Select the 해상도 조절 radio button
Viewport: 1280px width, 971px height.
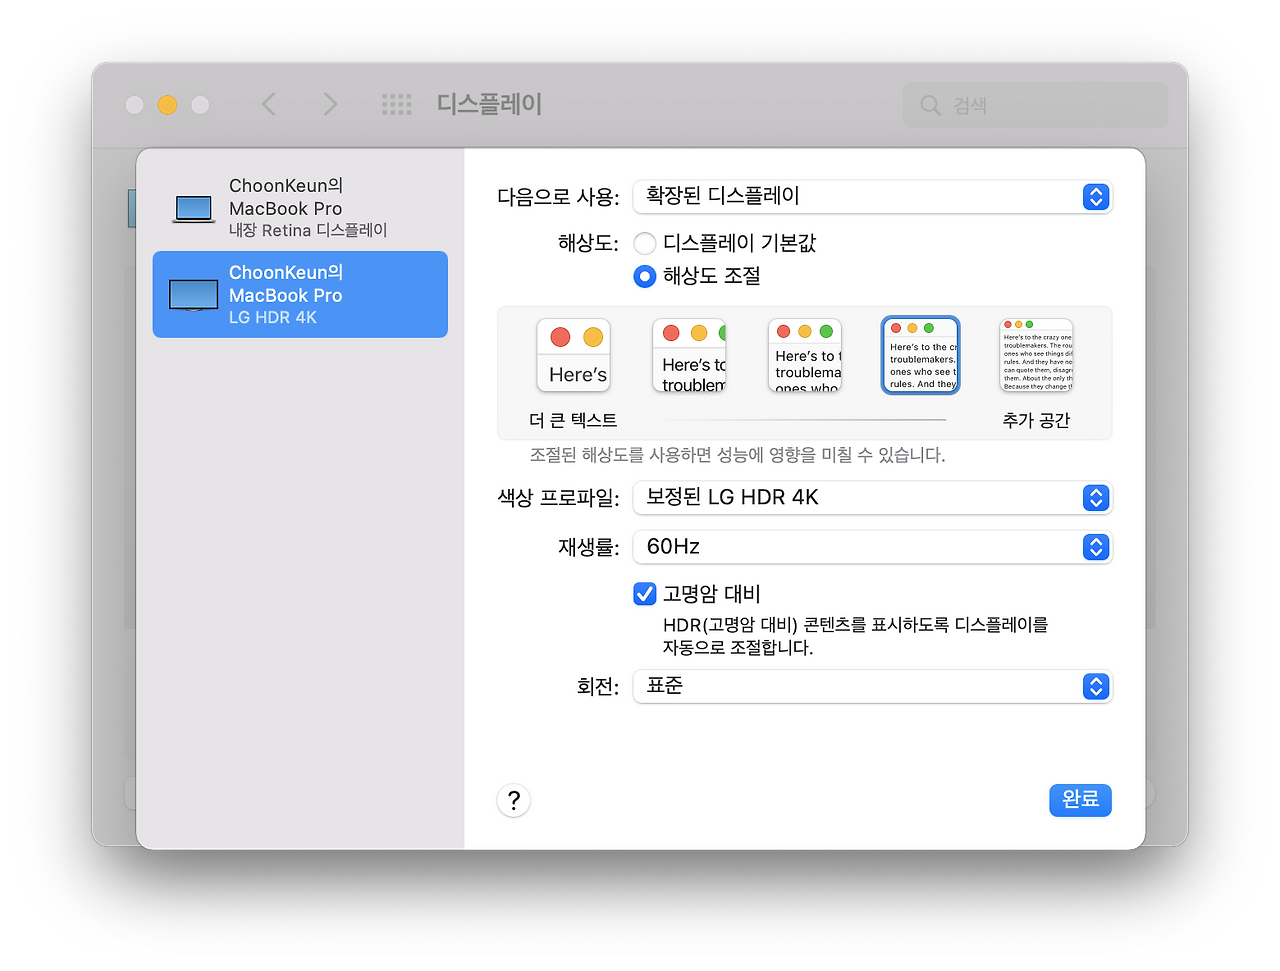[644, 276]
